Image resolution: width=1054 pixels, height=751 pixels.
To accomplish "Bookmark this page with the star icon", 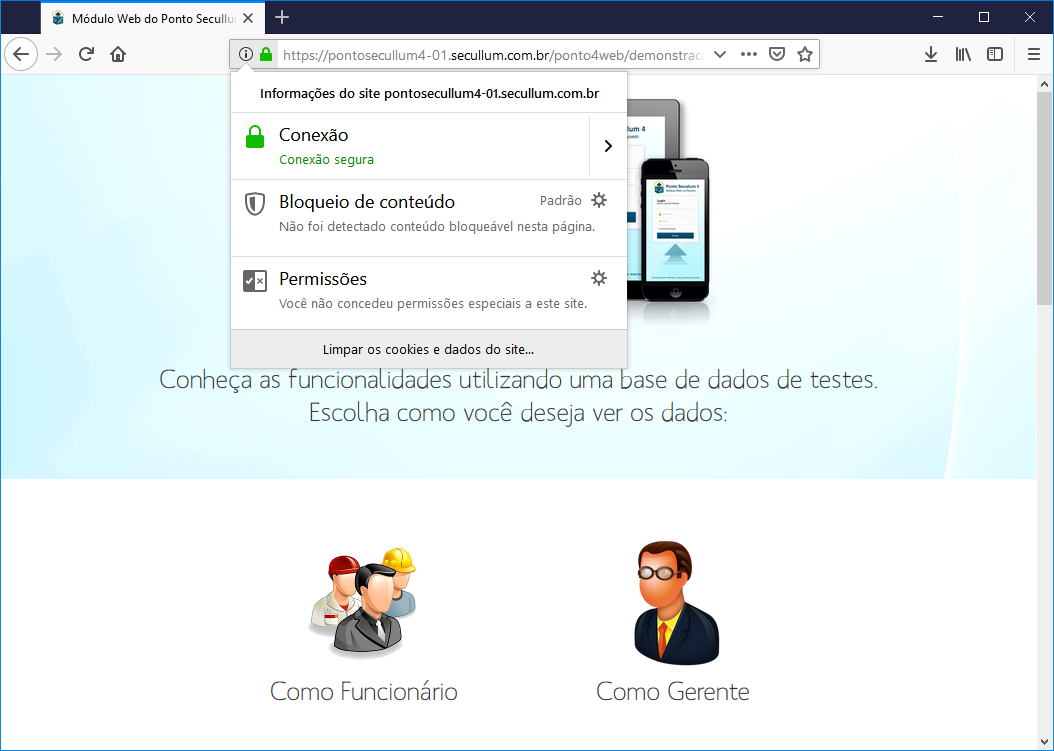I will (804, 54).
